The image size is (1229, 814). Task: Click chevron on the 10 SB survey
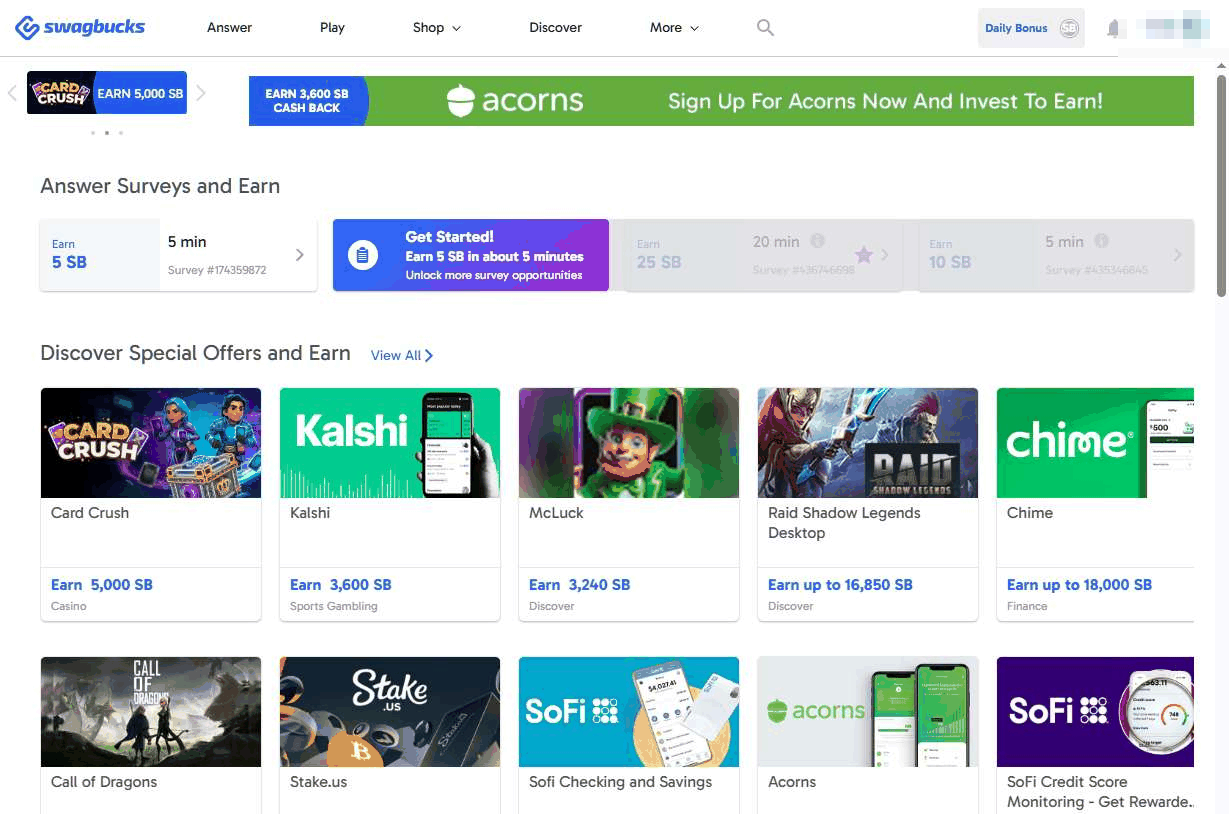pyautogui.click(x=1177, y=255)
